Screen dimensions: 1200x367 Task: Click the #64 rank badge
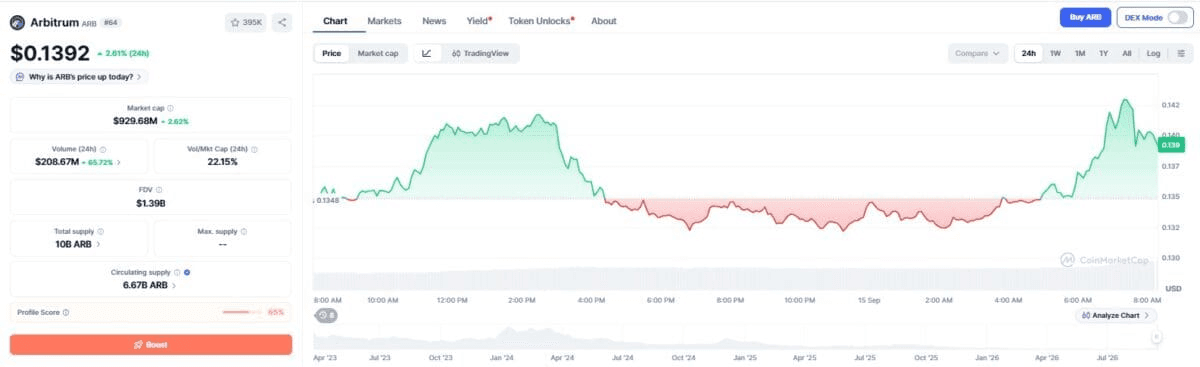tap(111, 21)
